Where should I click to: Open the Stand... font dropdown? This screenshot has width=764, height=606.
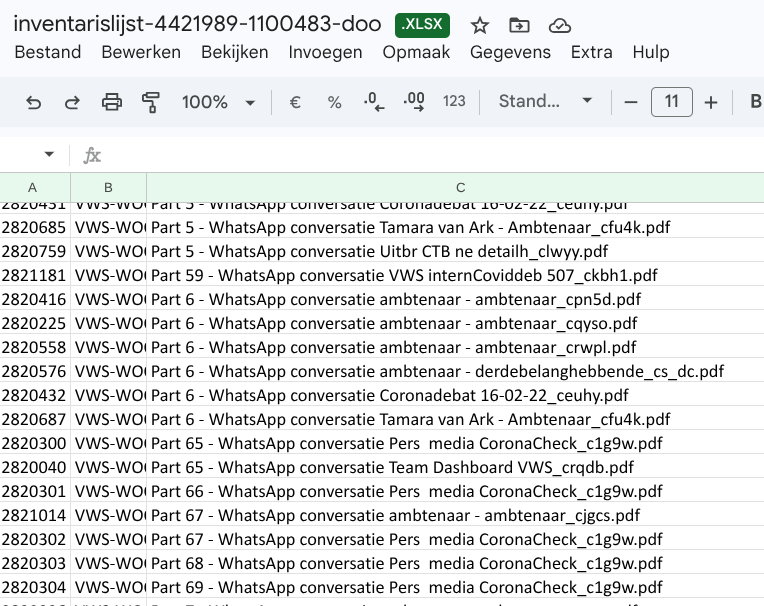545,101
